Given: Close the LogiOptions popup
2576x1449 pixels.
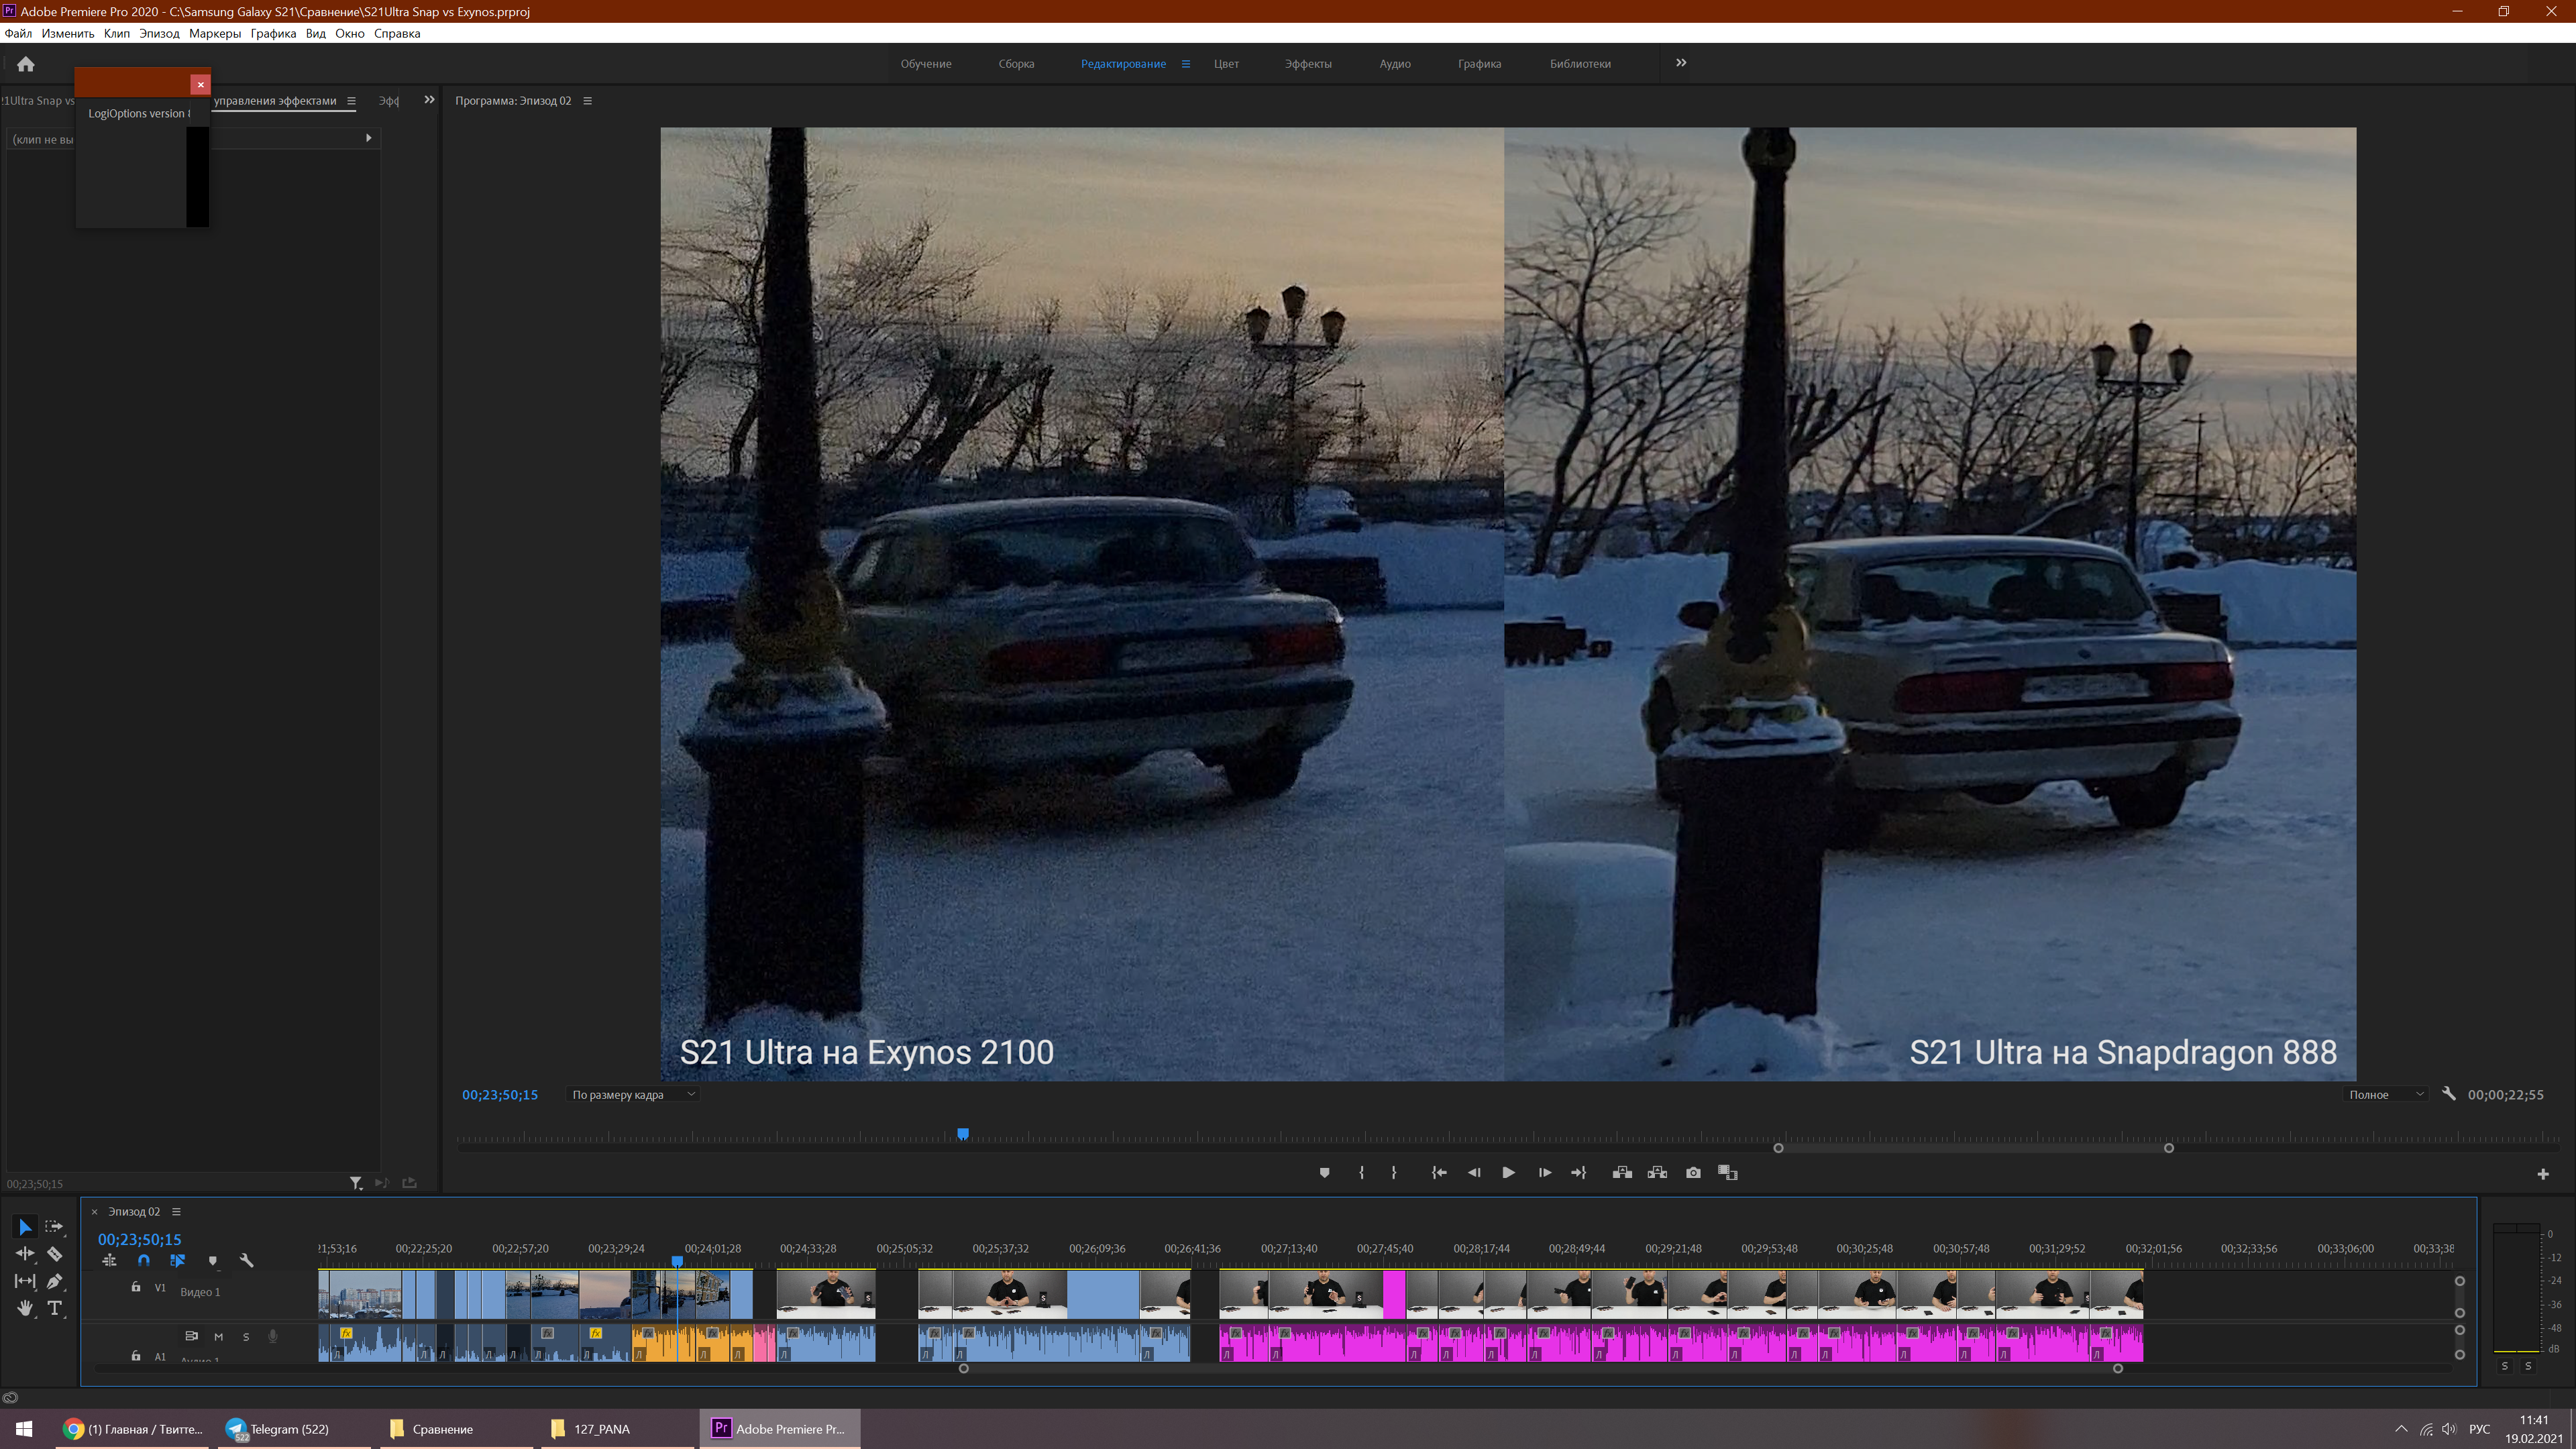Looking at the screenshot, I should click(x=200, y=84).
